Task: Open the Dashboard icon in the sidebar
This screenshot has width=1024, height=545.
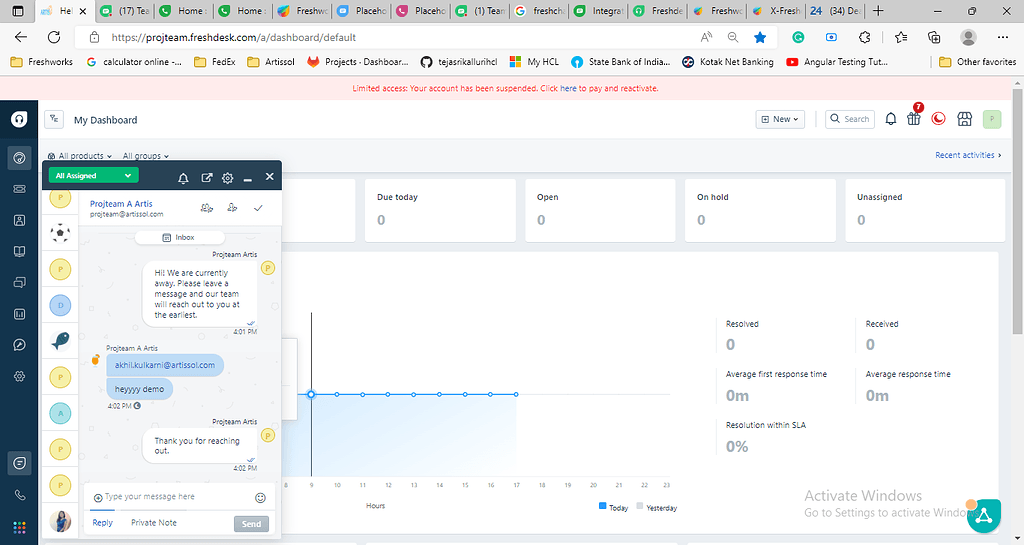Action: [x=19, y=157]
